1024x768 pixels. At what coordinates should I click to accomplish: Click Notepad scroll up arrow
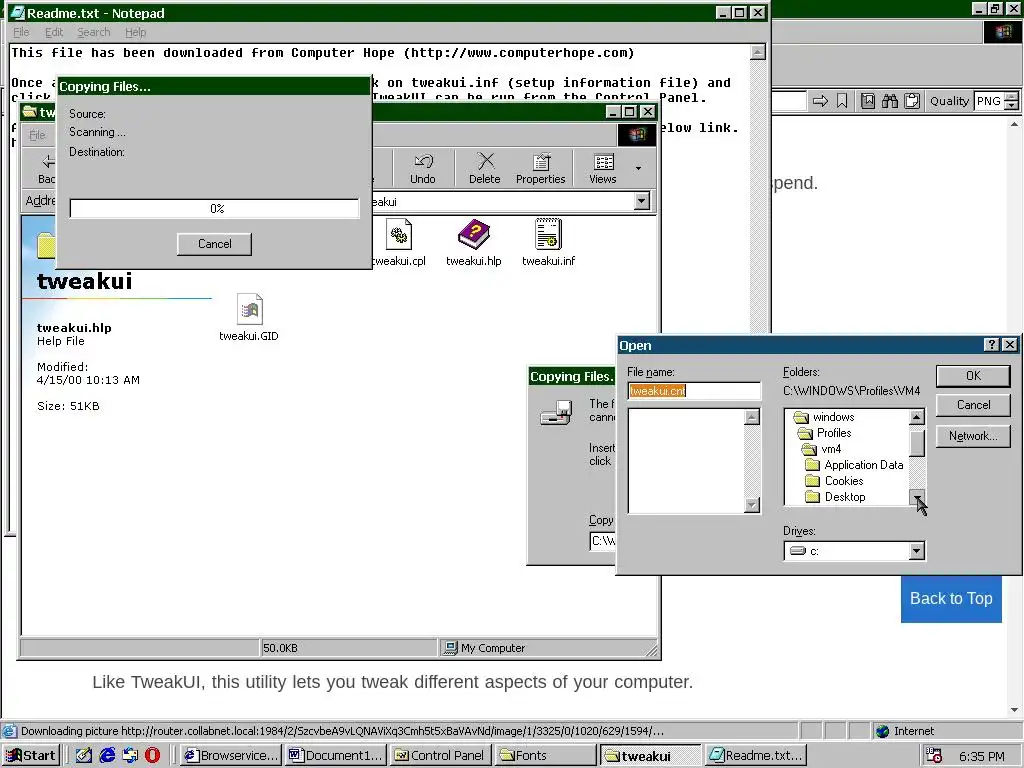point(758,52)
